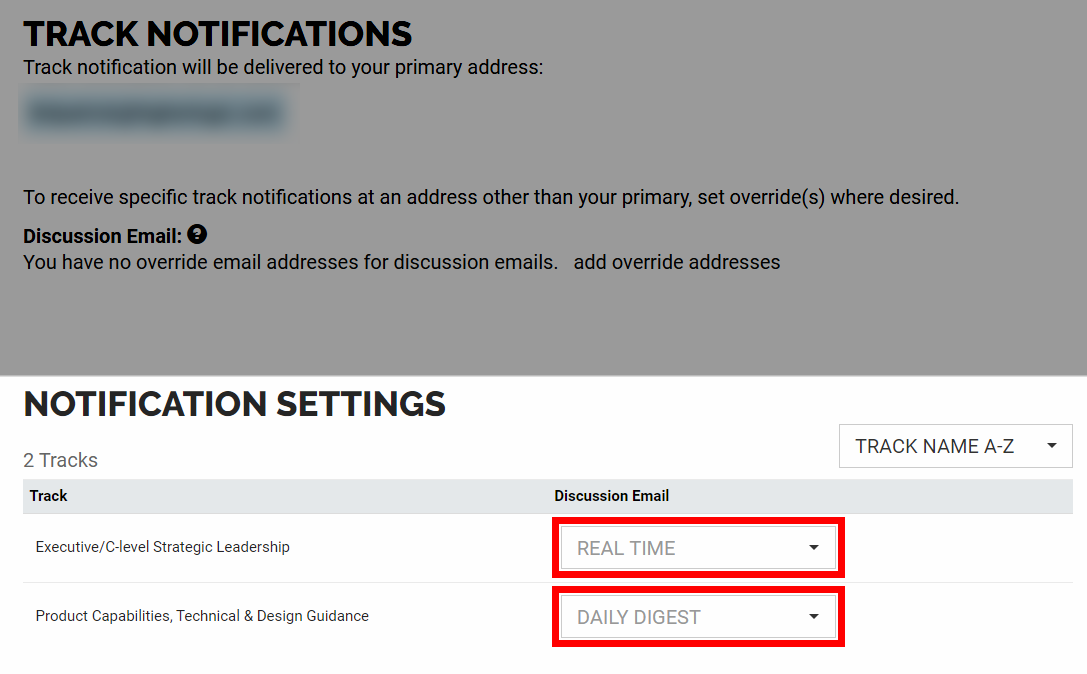The height and width of the screenshot is (674, 1087).
Task: Click the NOTIFICATION SETTINGS heading
Action: tap(234, 404)
